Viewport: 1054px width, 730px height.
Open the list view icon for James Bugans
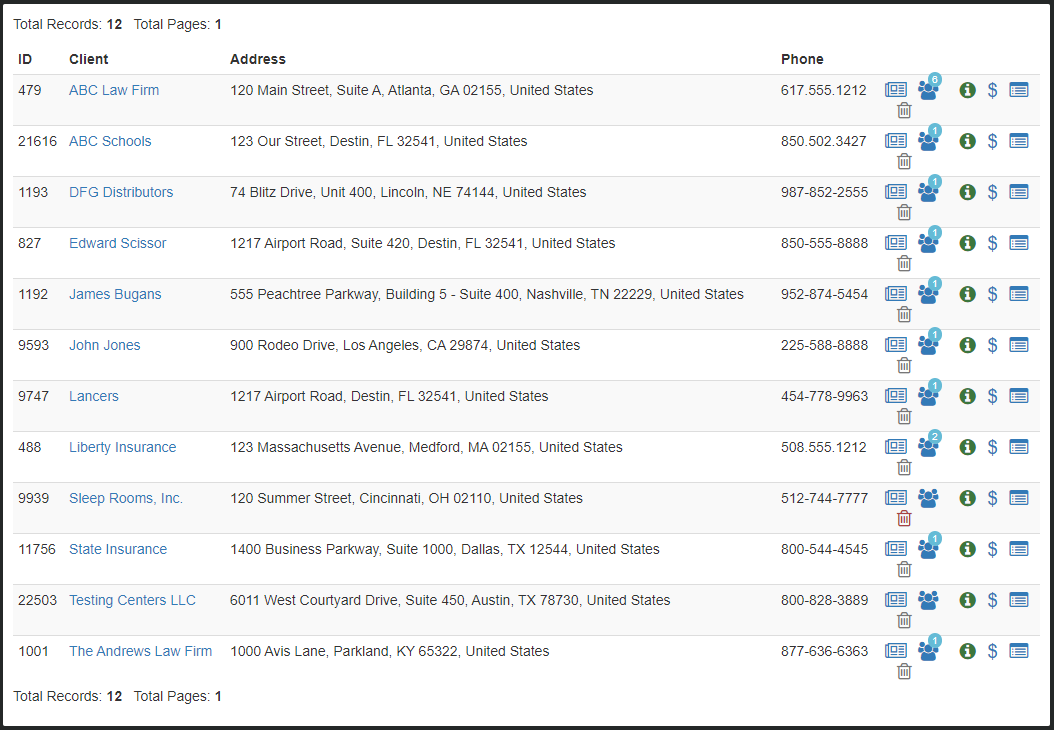[x=1019, y=294]
